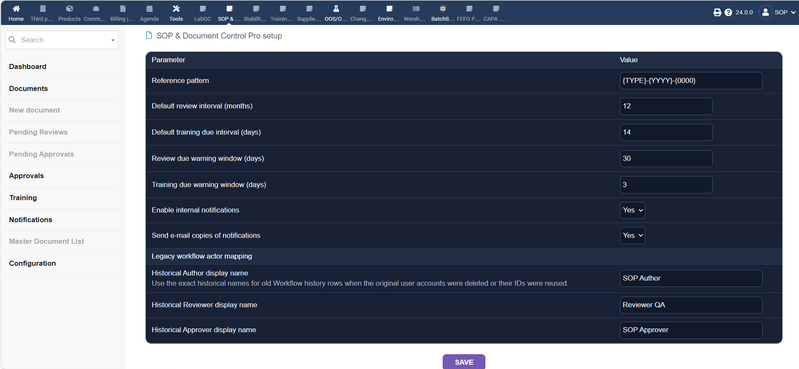The height and width of the screenshot is (369, 799).
Task: Edit Historical Reviewer display name field
Action: [691, 305]
